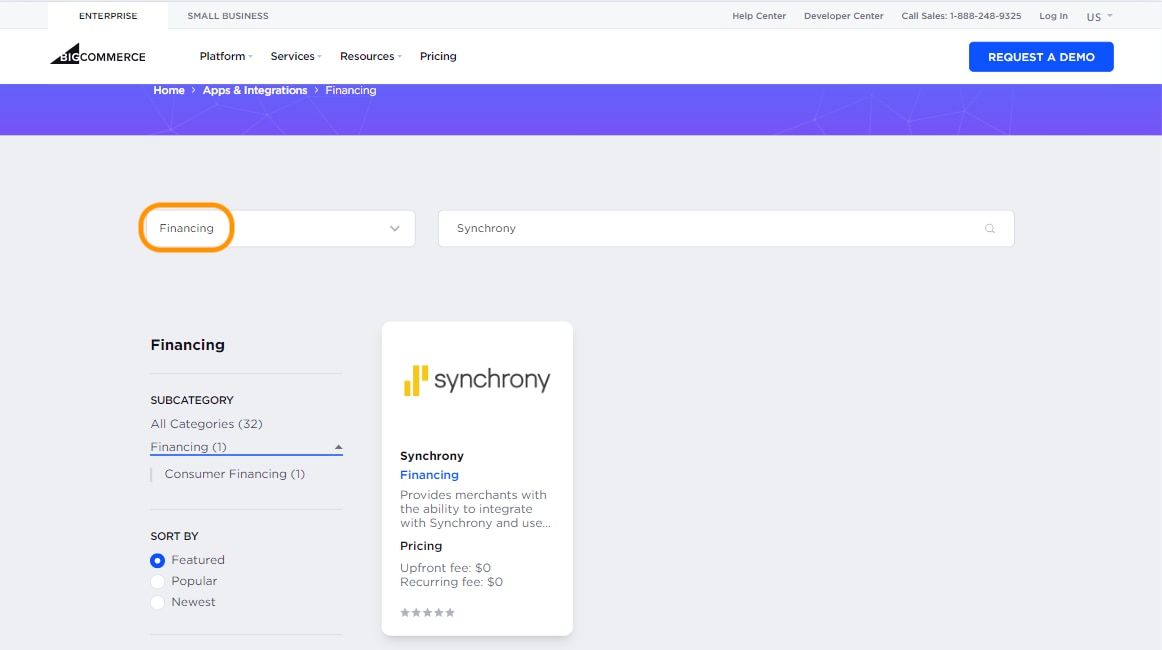This screenshot has width=1162, height=650.
Task: Select the Featured sort option
Action: (x=157, y=560)
